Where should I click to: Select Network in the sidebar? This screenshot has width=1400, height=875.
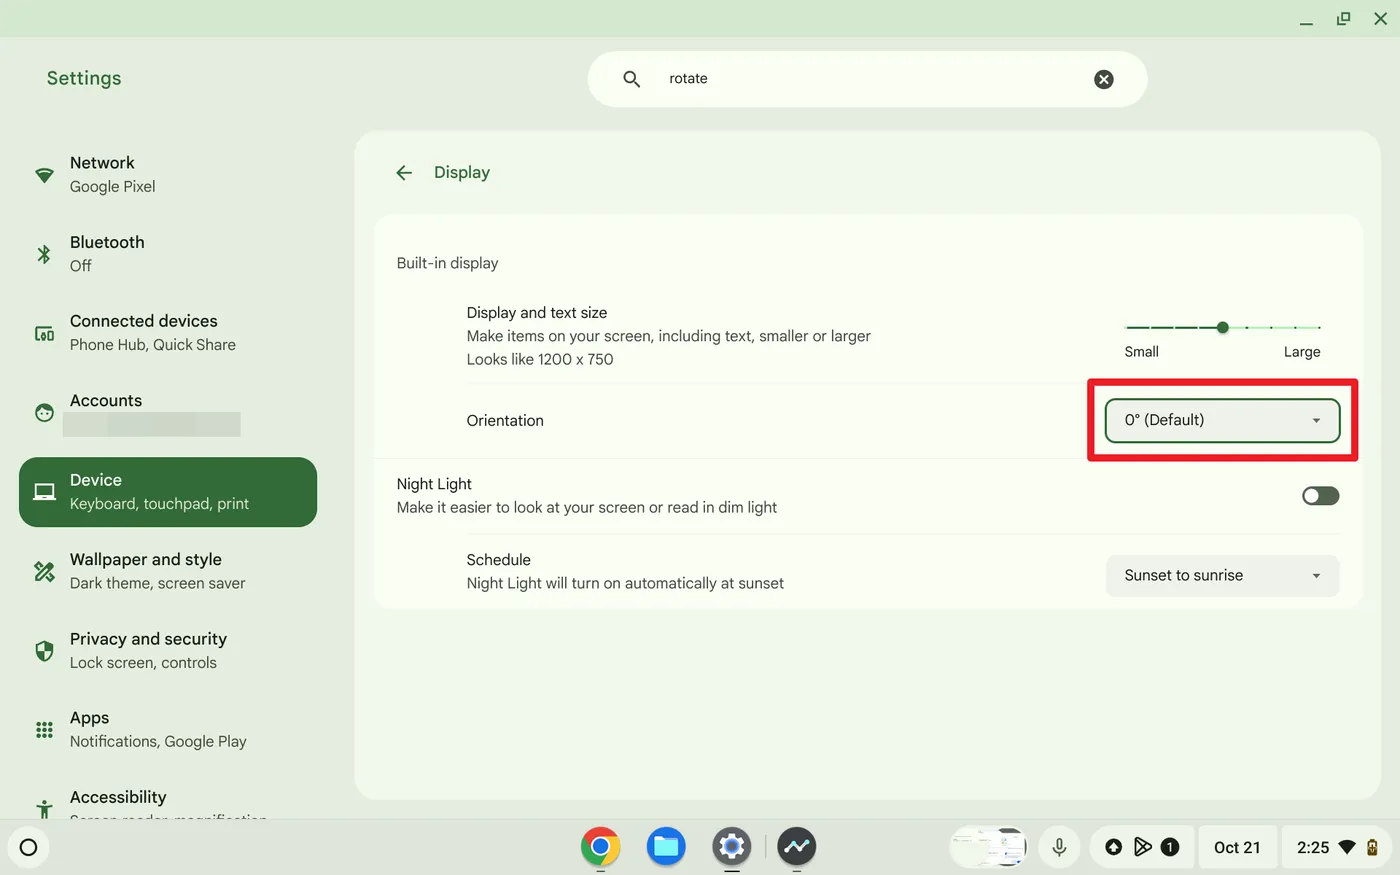(168, 175)
